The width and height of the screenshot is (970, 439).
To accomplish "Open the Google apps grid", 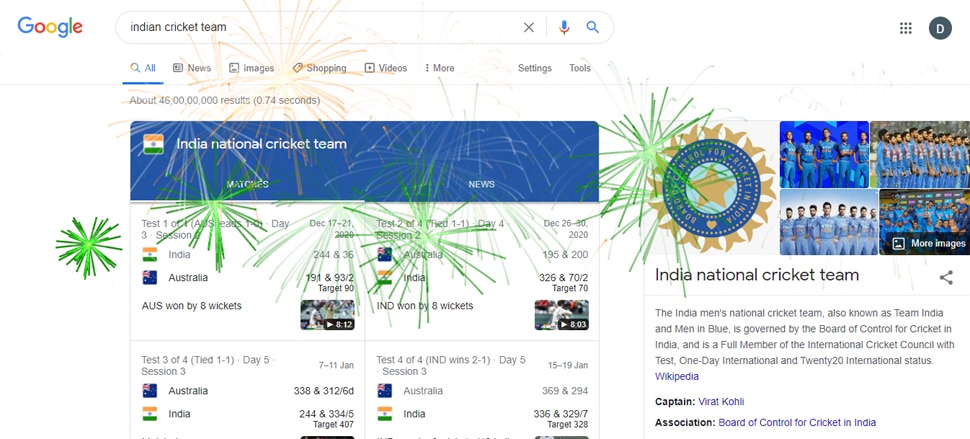I will (x=906, y=28).
